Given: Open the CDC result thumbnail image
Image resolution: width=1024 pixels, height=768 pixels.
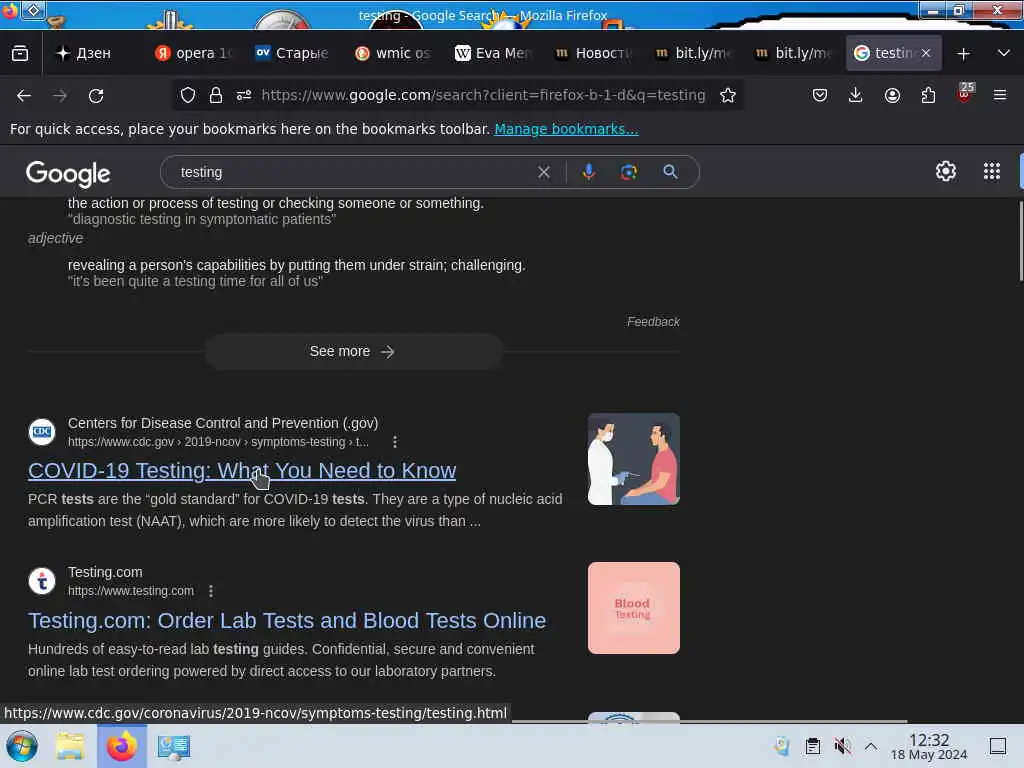Looking at the screenshot, I should [x=633, y=459].
